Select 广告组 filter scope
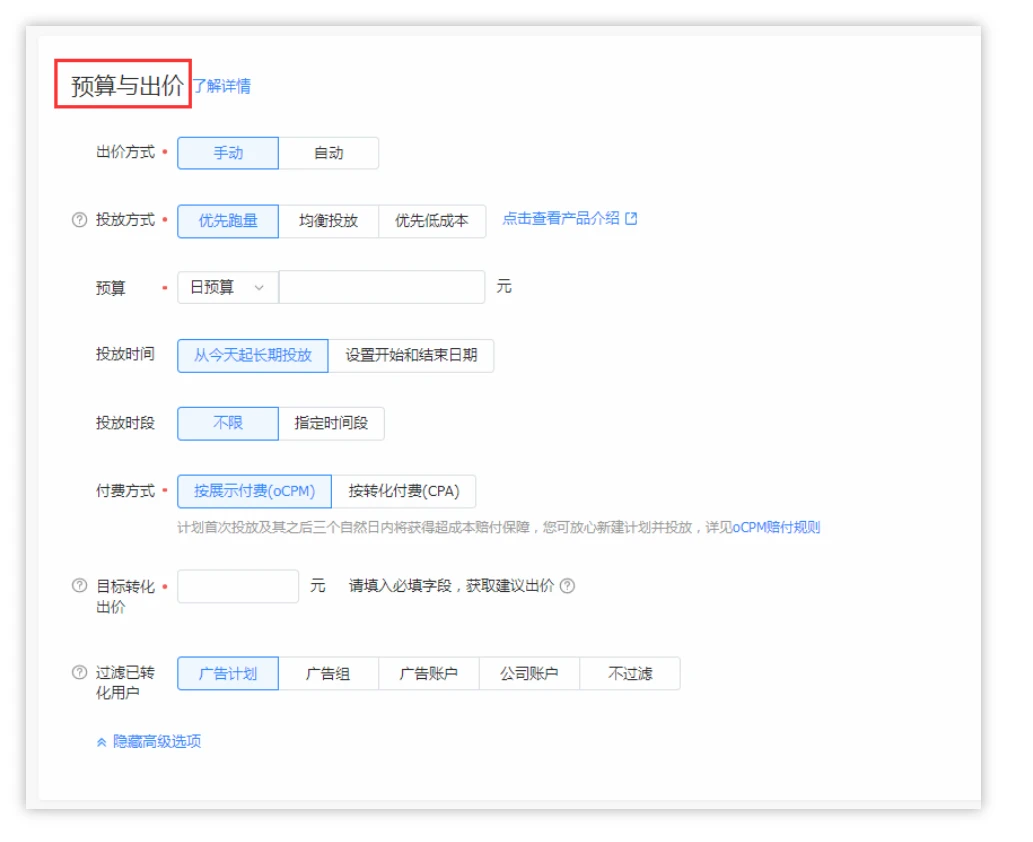The width and height of the screenshot is (1033, 842). point(328,673)
